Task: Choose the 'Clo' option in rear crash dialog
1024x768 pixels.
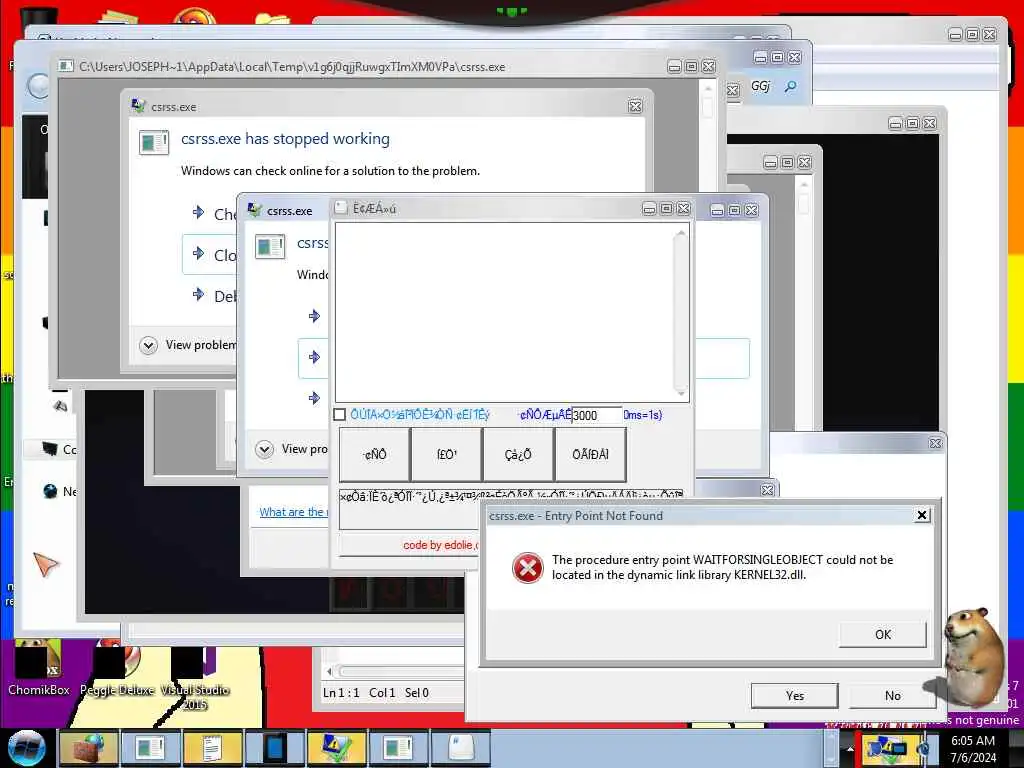Action: (210, 254)
